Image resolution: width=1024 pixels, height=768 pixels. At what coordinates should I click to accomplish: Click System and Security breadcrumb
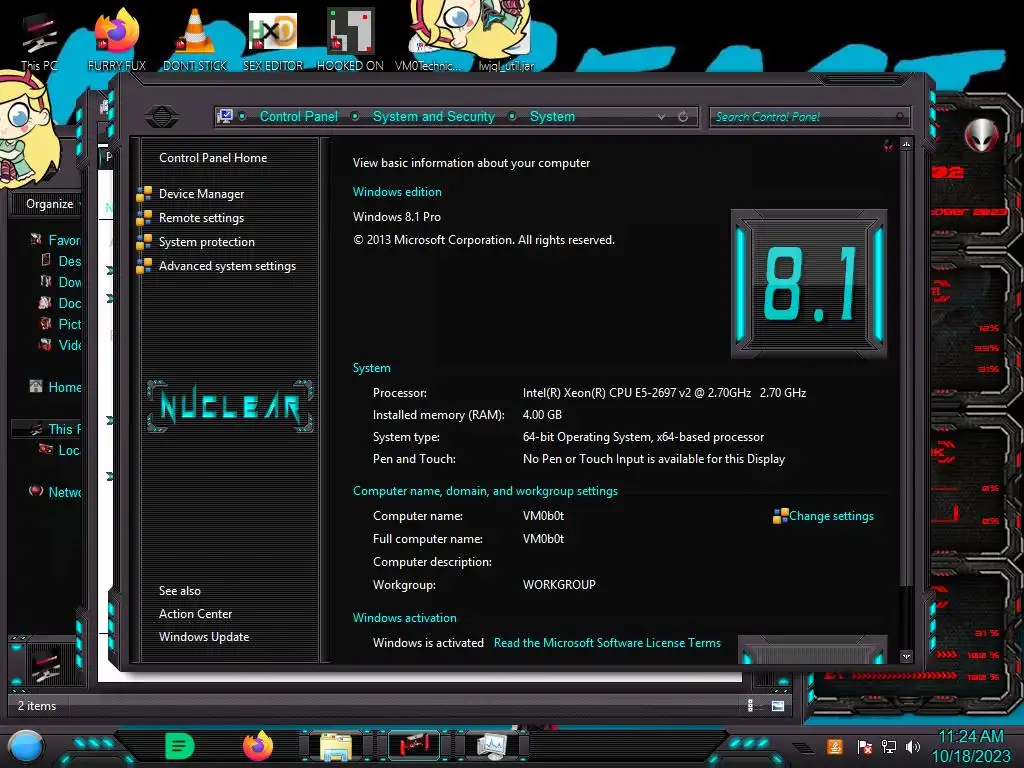(x=434, y=116)
